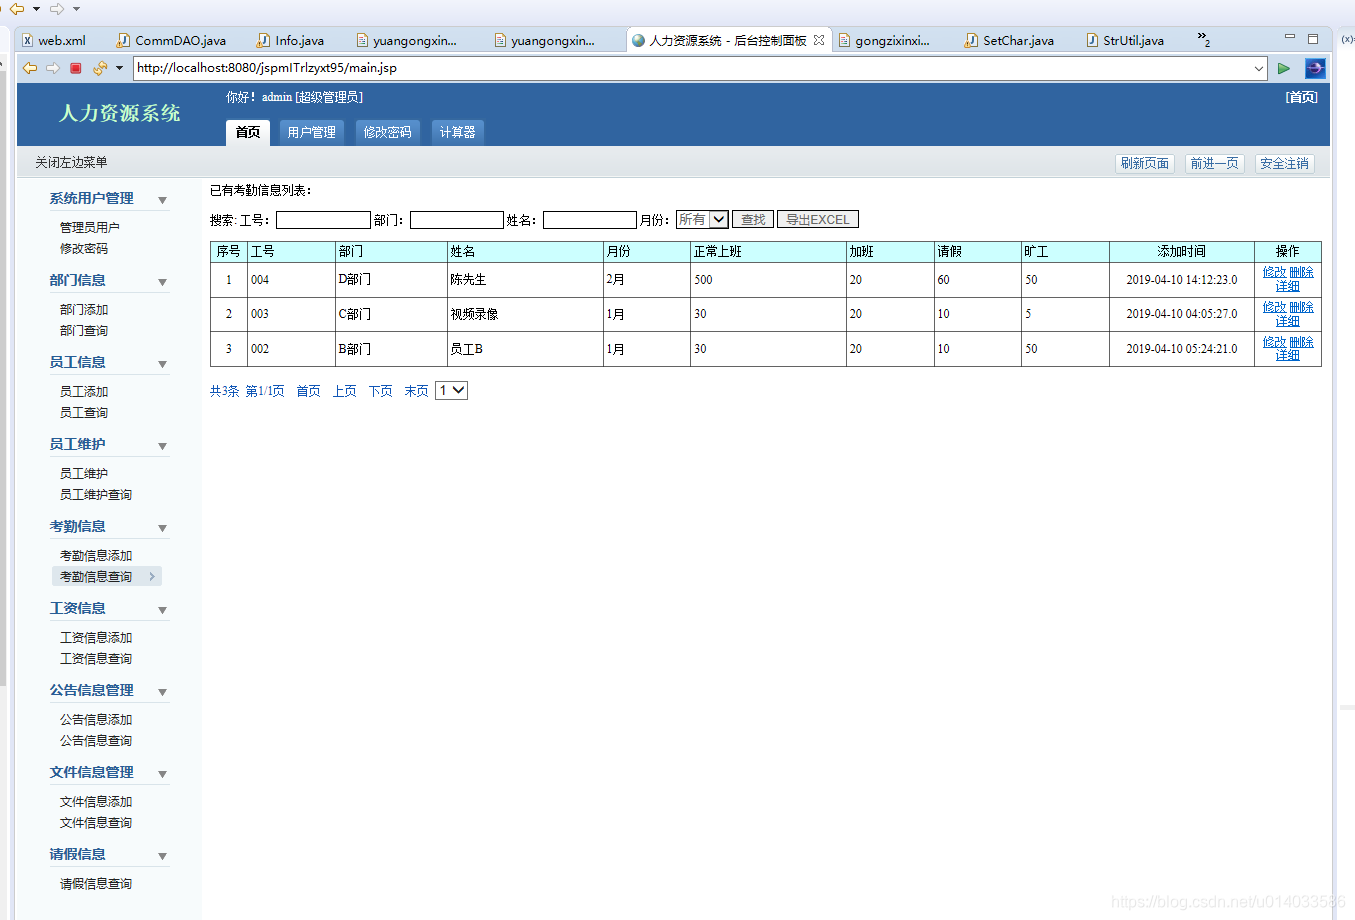Open 部门添加 in the sidebar
The width and height of the screenshot is (1355, 920).
(x=84, y=309)
